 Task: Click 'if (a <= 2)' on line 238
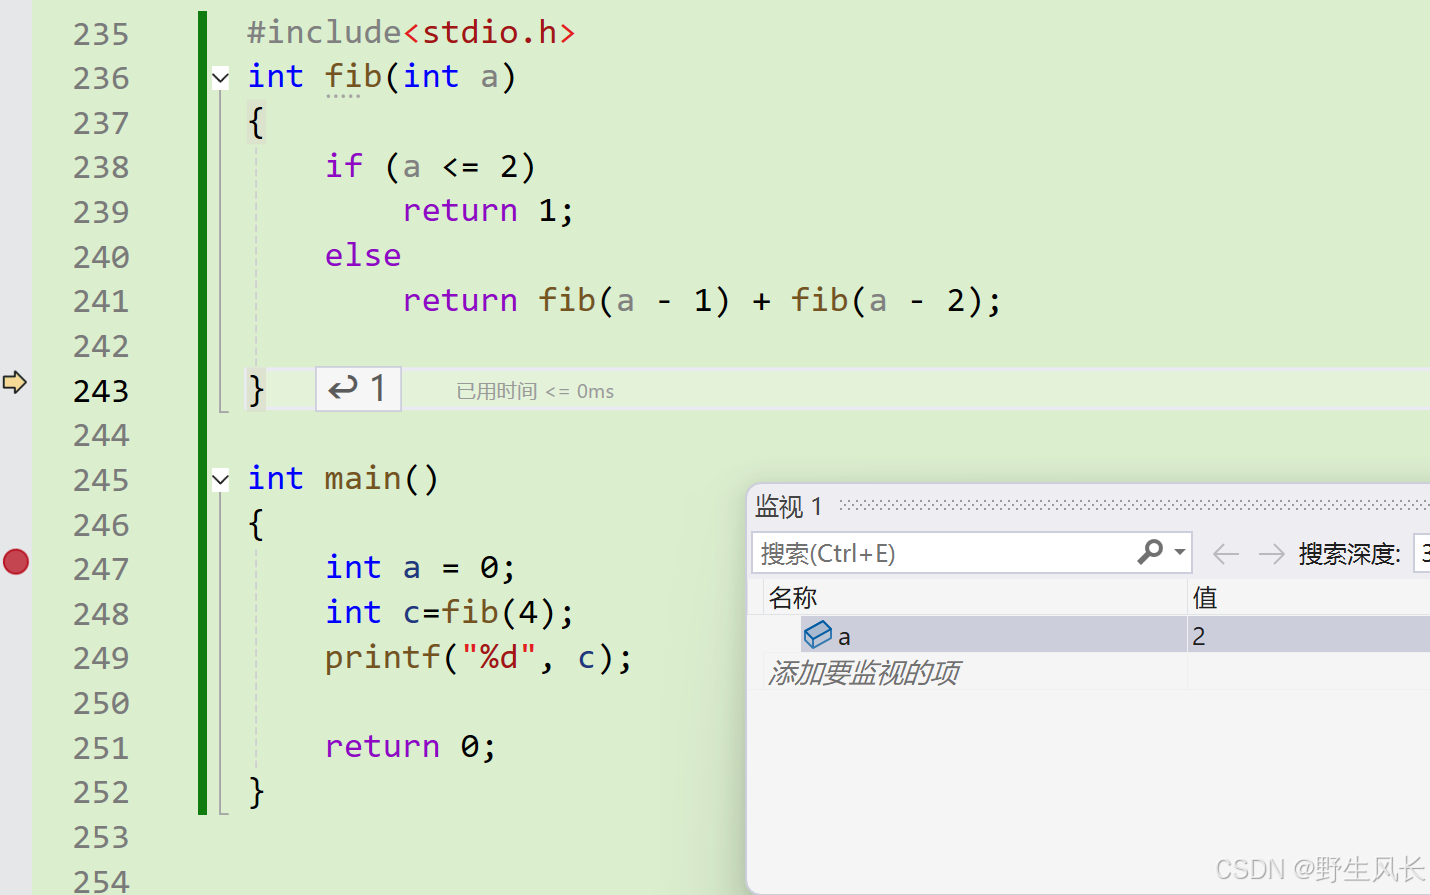click(430, 166)
